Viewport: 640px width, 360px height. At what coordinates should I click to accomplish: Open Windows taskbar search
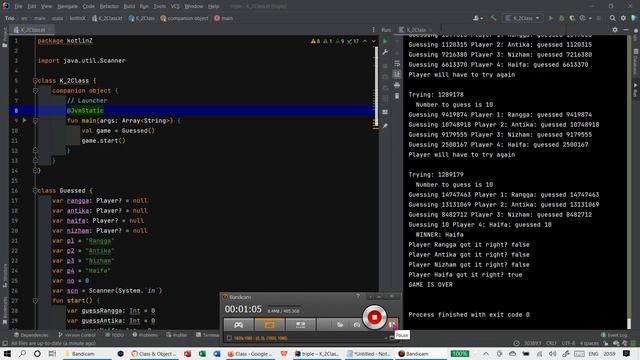coord(22,353)
